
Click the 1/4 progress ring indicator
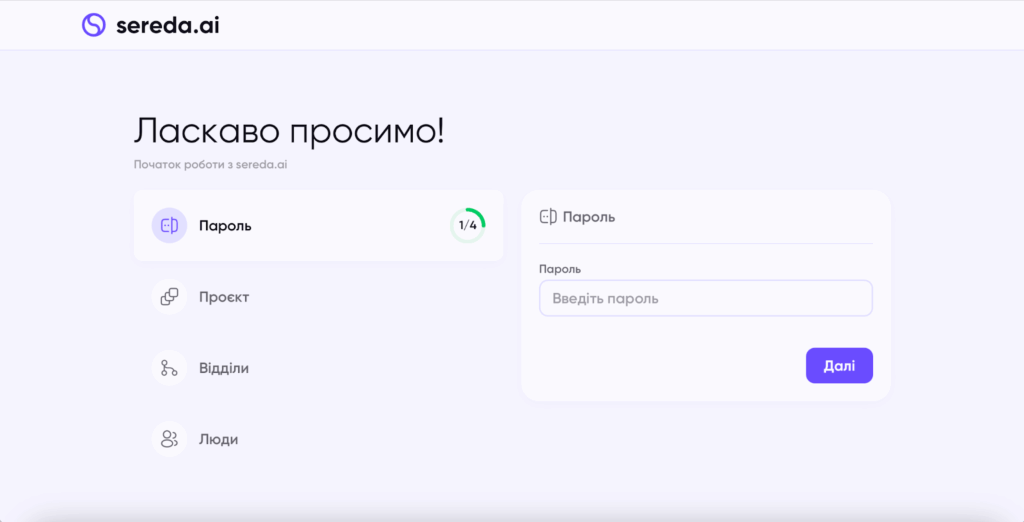tap(468, 225)
